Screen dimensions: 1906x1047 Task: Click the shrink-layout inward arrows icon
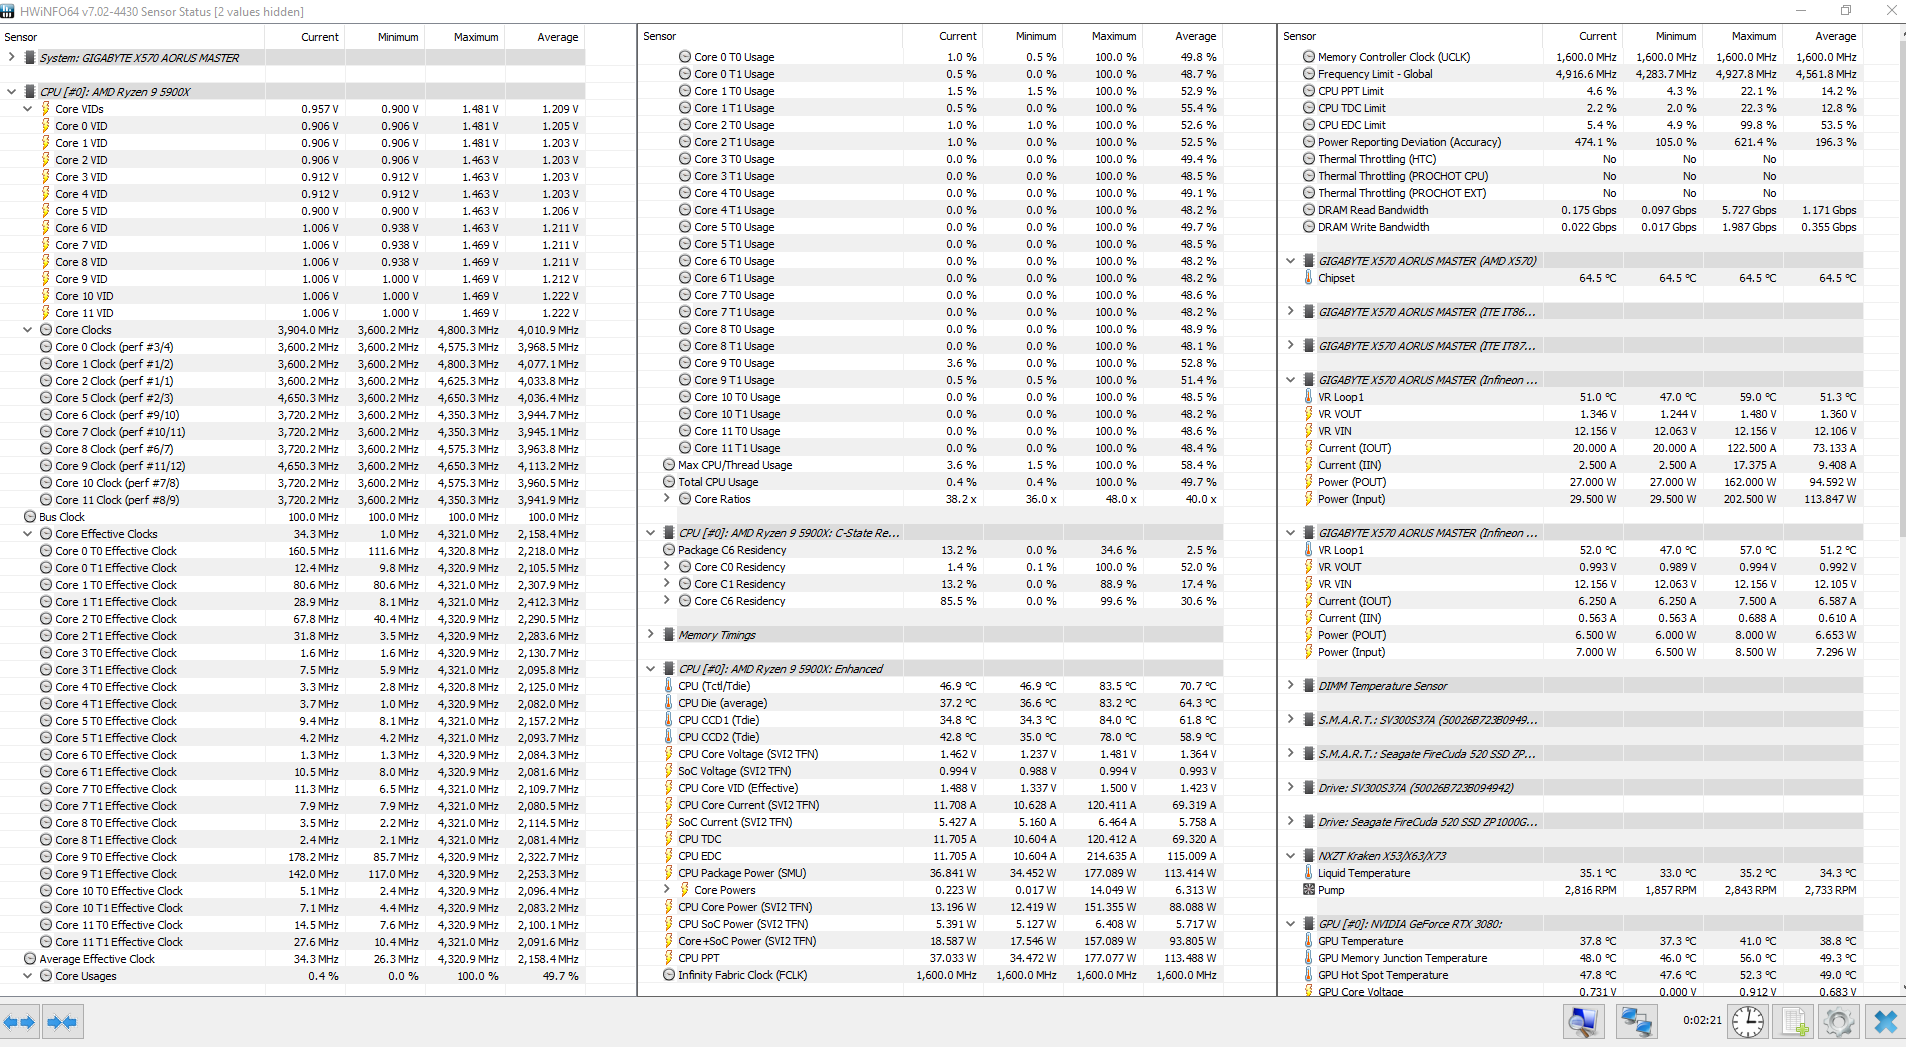(62, 1022)
